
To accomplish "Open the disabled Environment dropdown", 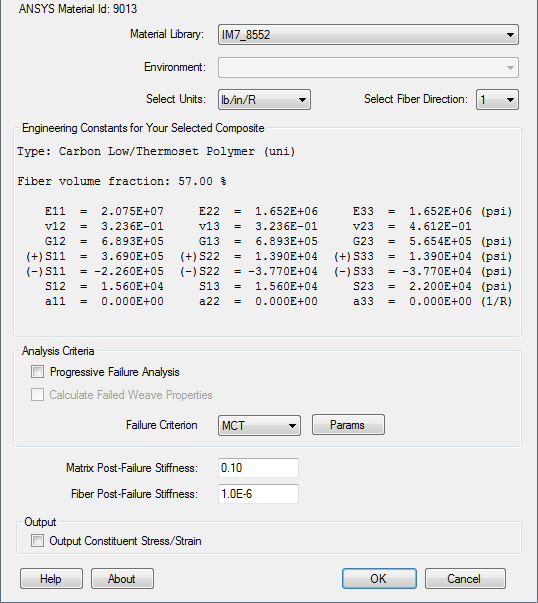I will 368,68.
